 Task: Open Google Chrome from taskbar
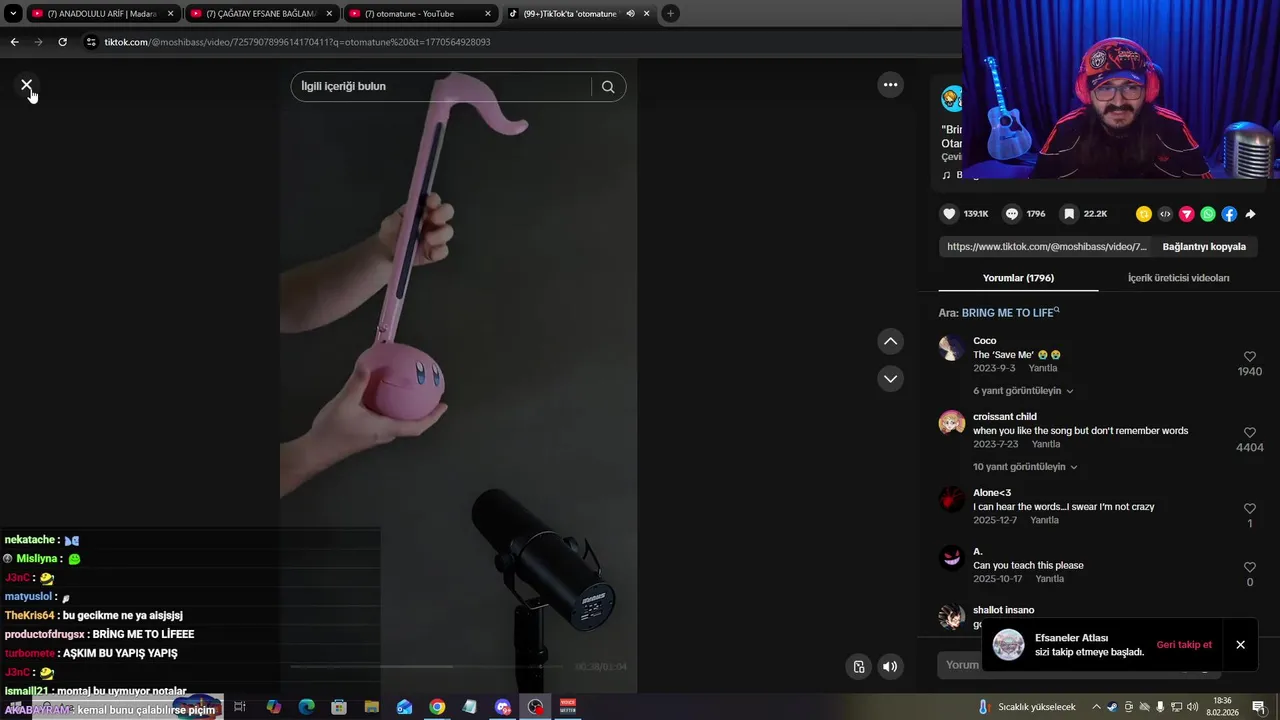[x=437, y=707]
